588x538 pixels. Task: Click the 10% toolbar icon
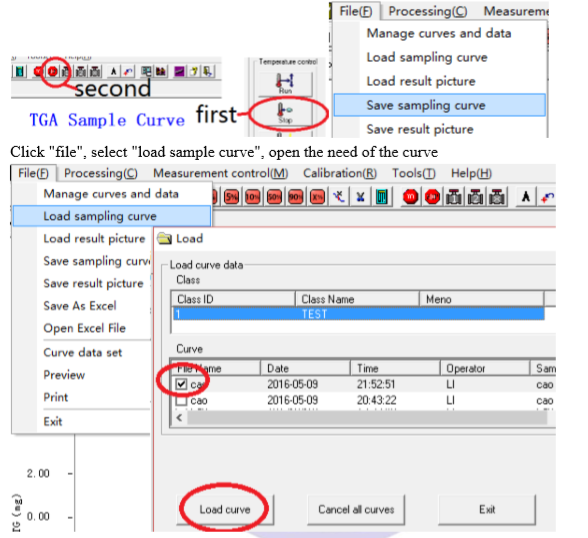point(253,197)
